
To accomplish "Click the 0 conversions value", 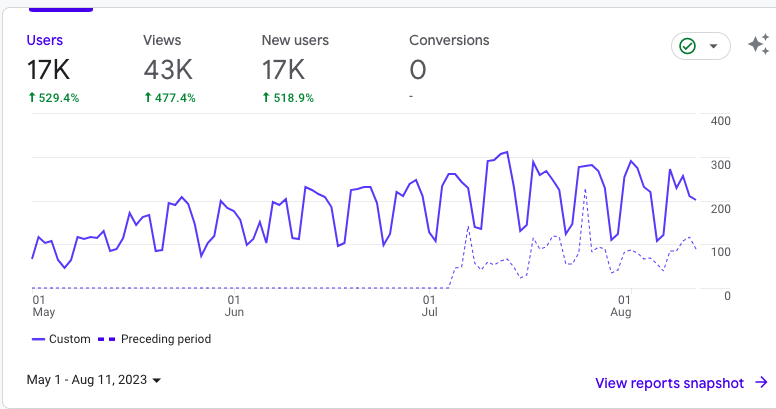I will tap(418, 69).
